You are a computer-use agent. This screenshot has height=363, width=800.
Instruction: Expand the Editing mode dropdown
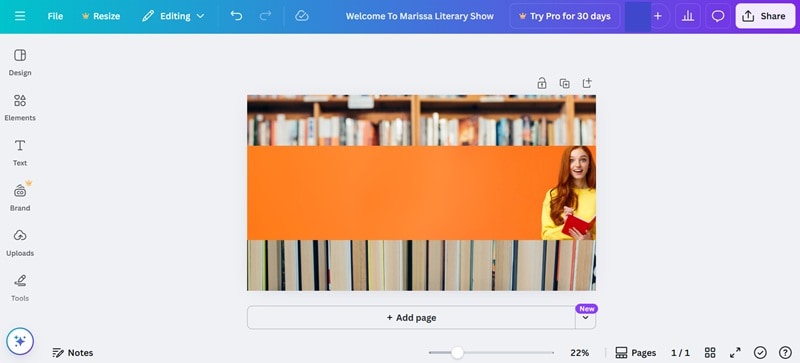click(x=173, y=16)
